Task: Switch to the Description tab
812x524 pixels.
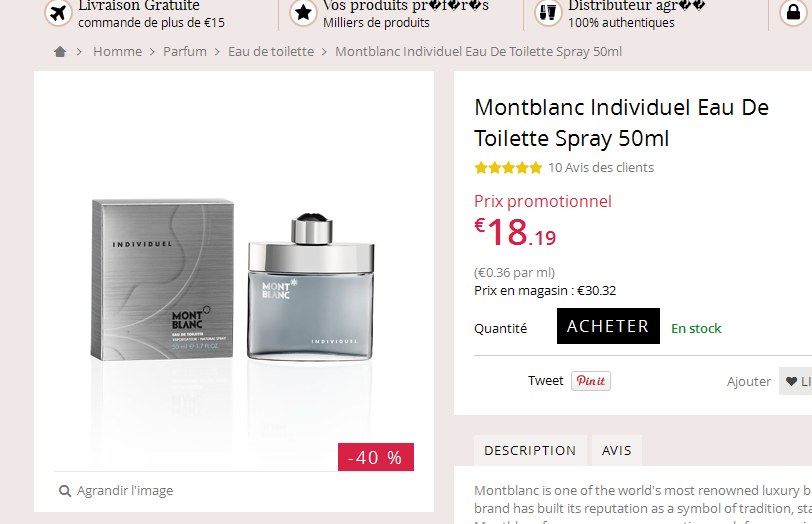Action: (x=530, y=451)
